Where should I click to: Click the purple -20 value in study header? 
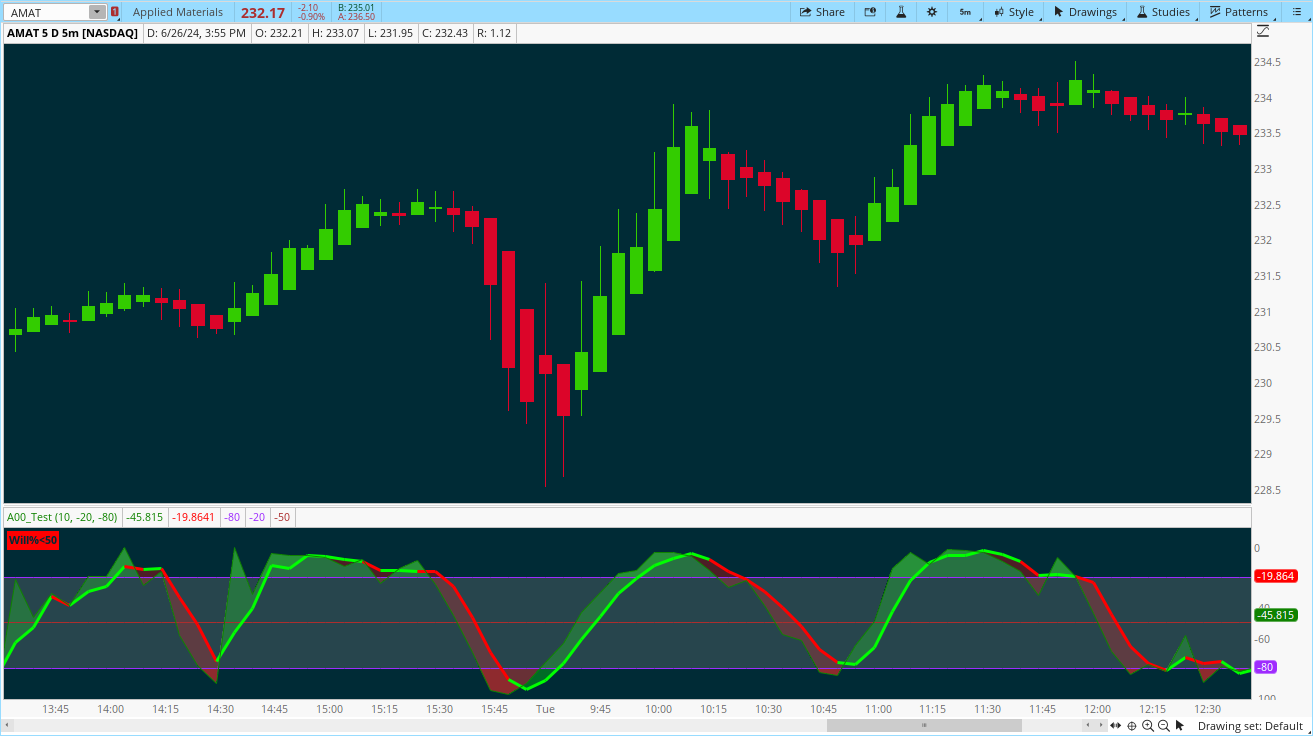(x=257, y=517)
